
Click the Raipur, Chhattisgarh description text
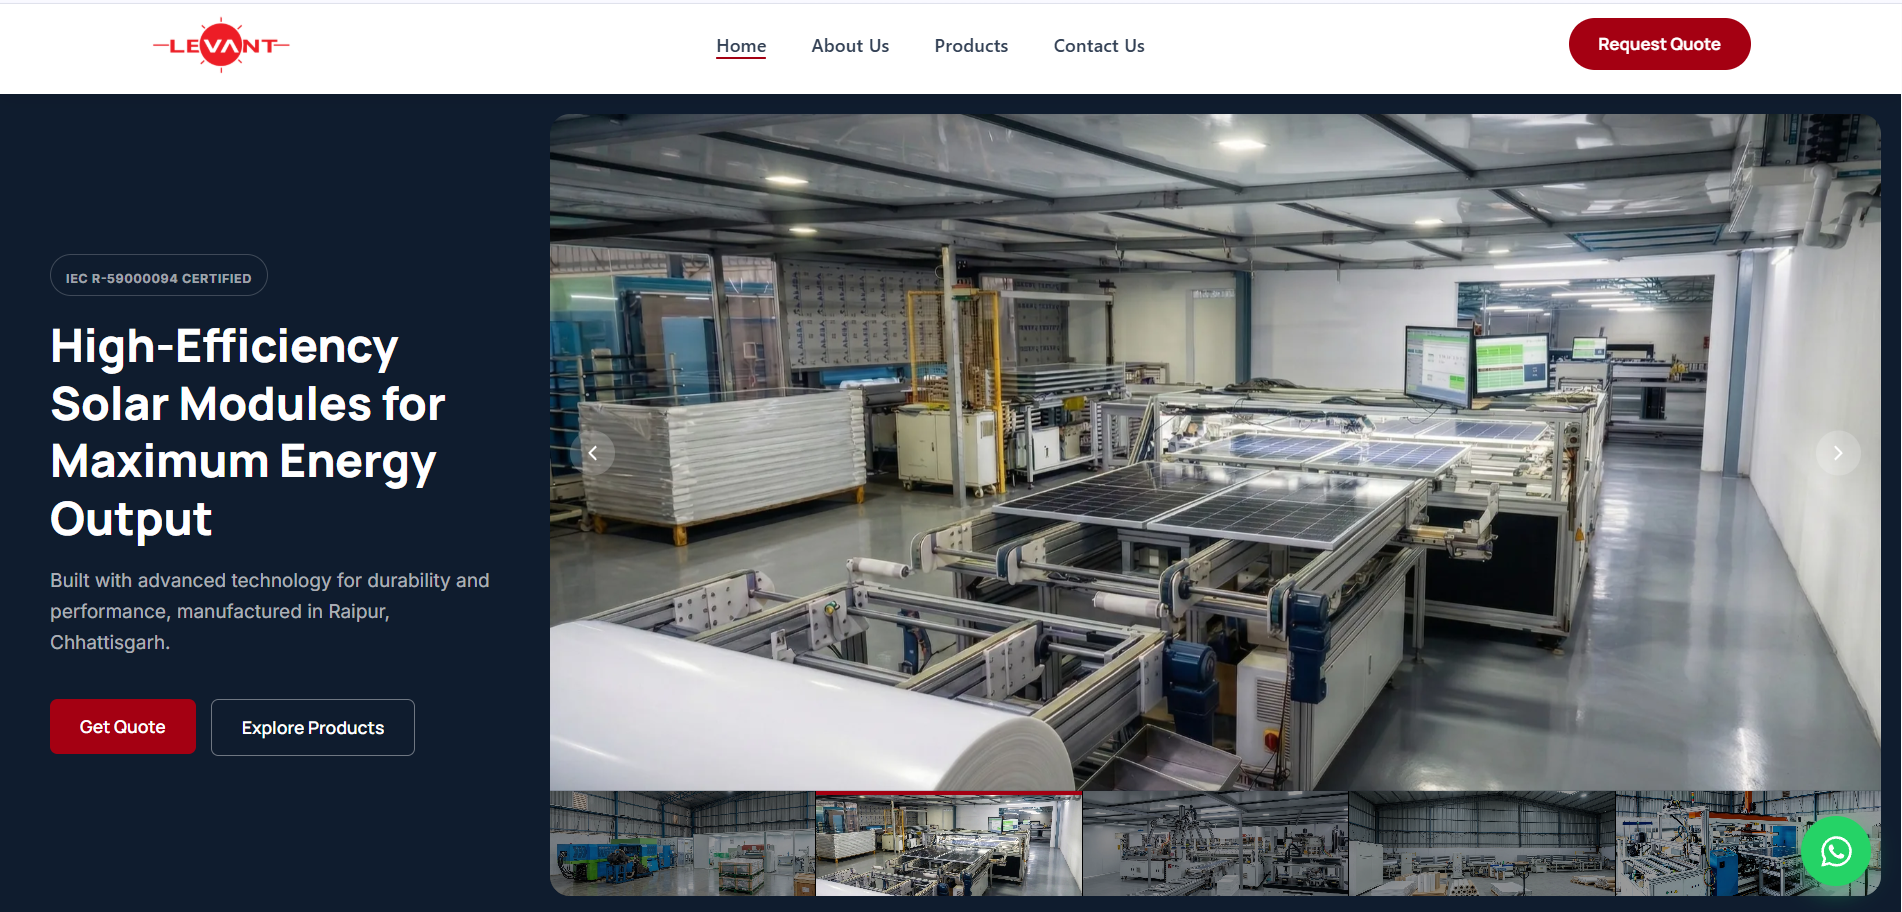(x=270, y=611)
